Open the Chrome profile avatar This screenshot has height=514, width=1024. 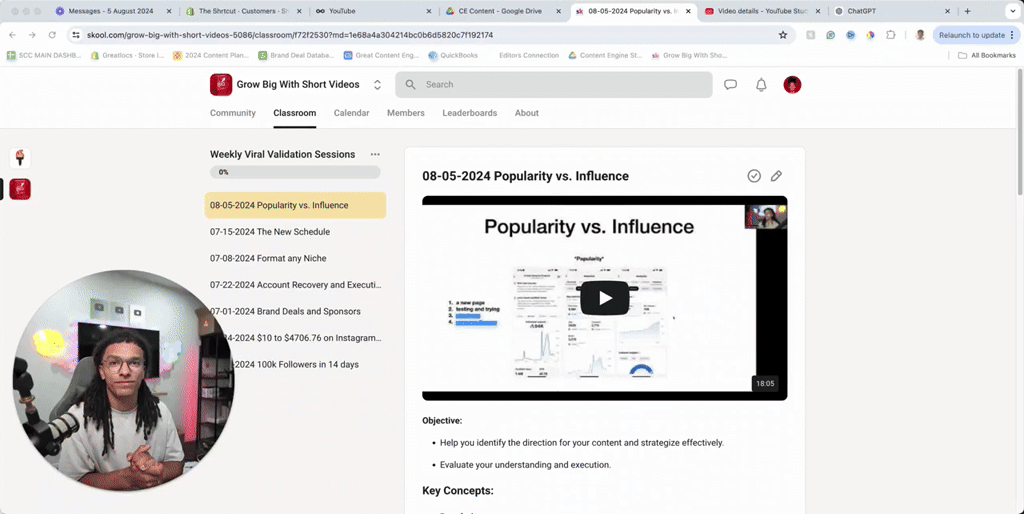pyautogui.click(x=920, y=35)
